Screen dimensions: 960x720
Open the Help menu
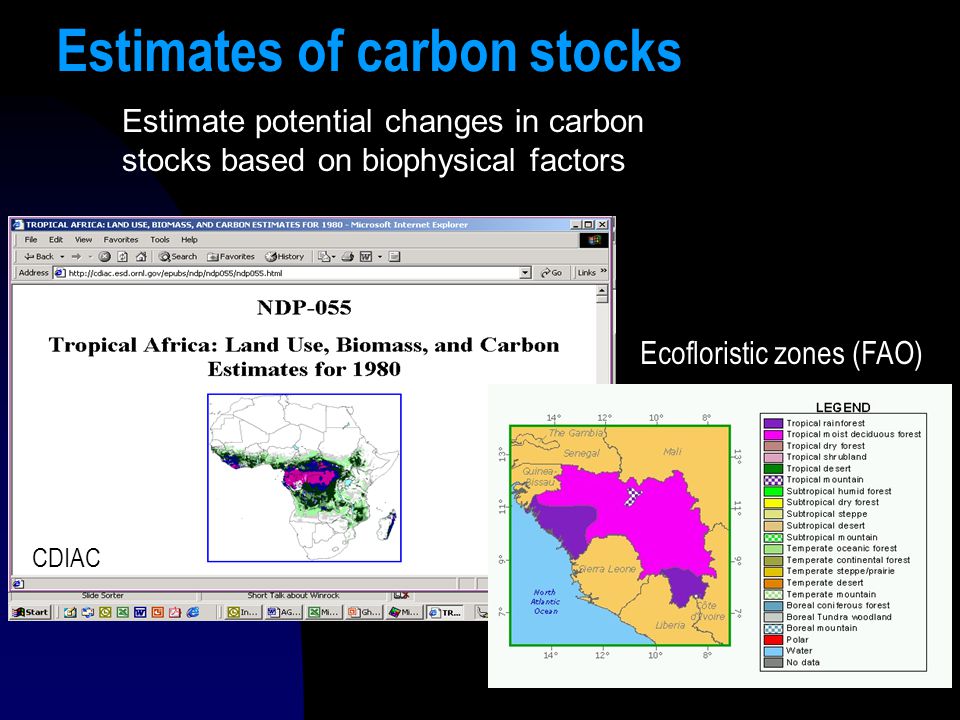189,240
